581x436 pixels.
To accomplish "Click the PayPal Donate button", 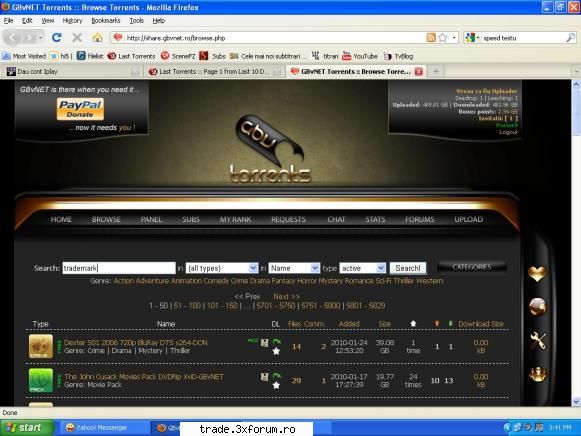I will click(80, 109).
